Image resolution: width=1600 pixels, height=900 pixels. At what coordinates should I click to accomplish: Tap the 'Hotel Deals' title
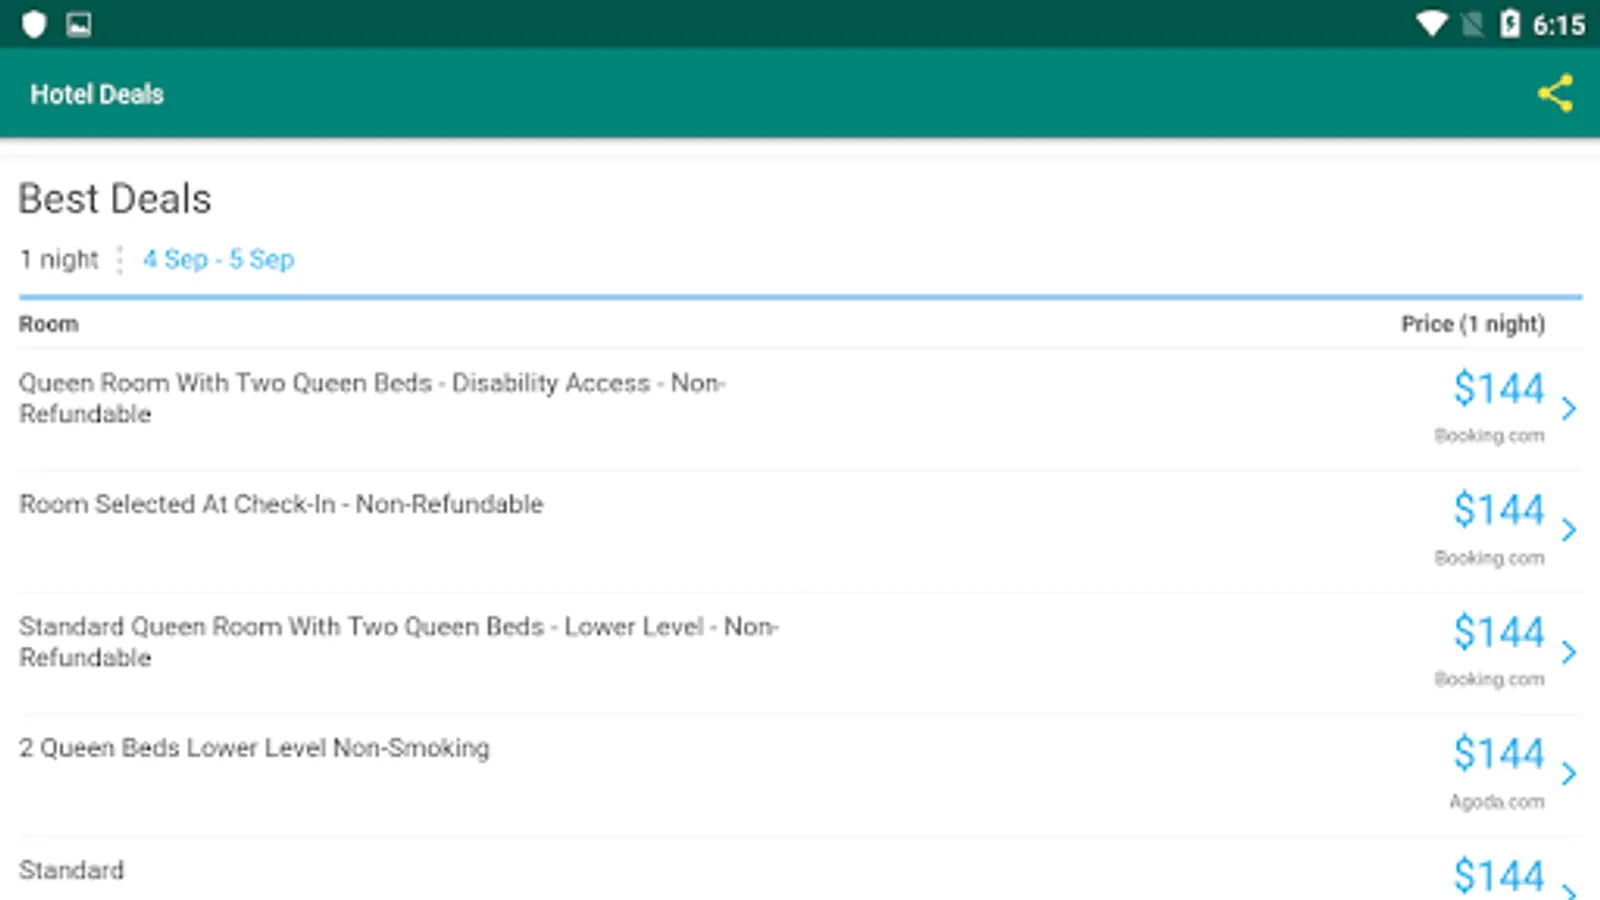point(97,94)
